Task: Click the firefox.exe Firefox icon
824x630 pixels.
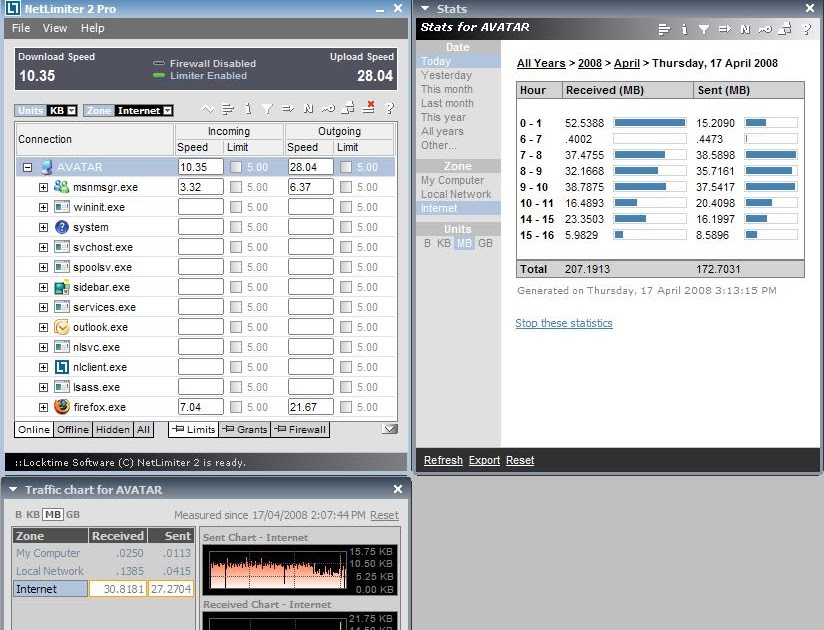Action: tap(62, 407)
